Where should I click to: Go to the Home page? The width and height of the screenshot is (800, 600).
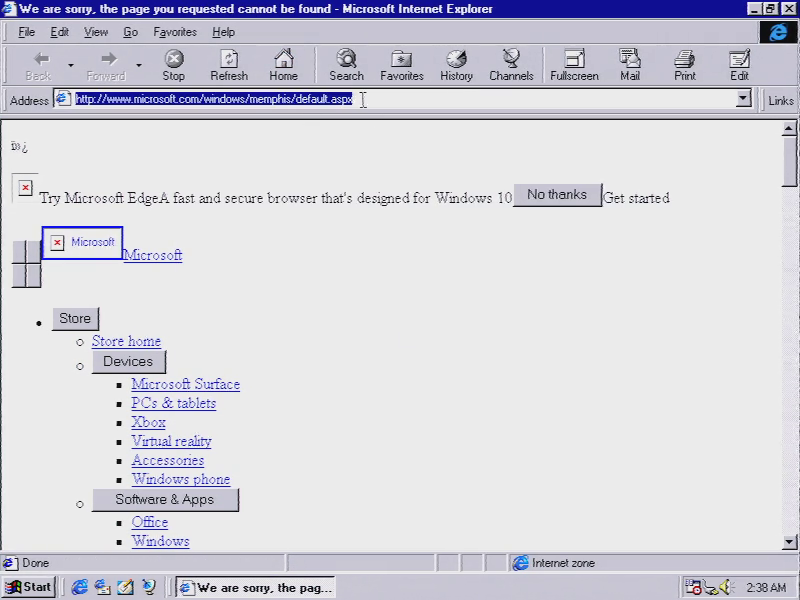click(284, 65)
